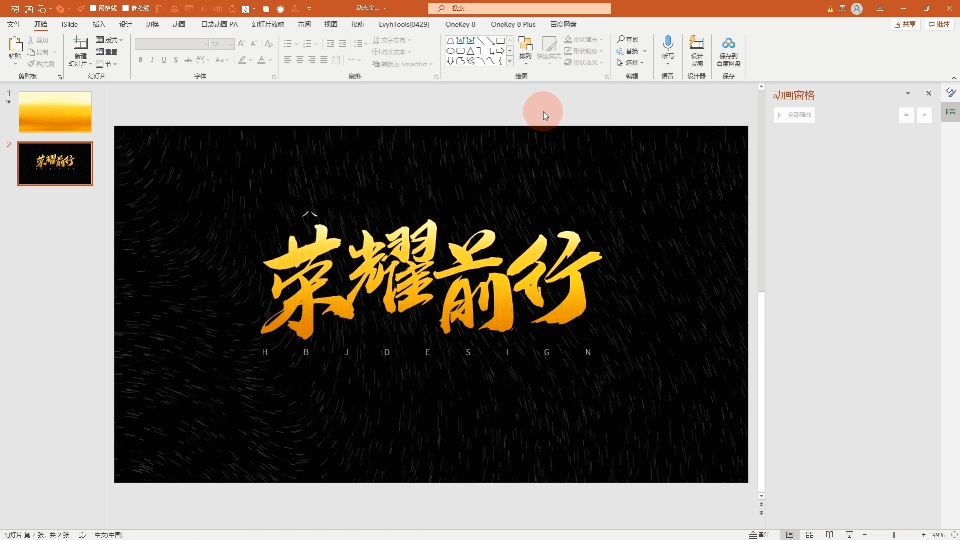The width and height of the screenshot is (960, 540).
Task: Decrease list indent level
Action: [x=331, y=44]
